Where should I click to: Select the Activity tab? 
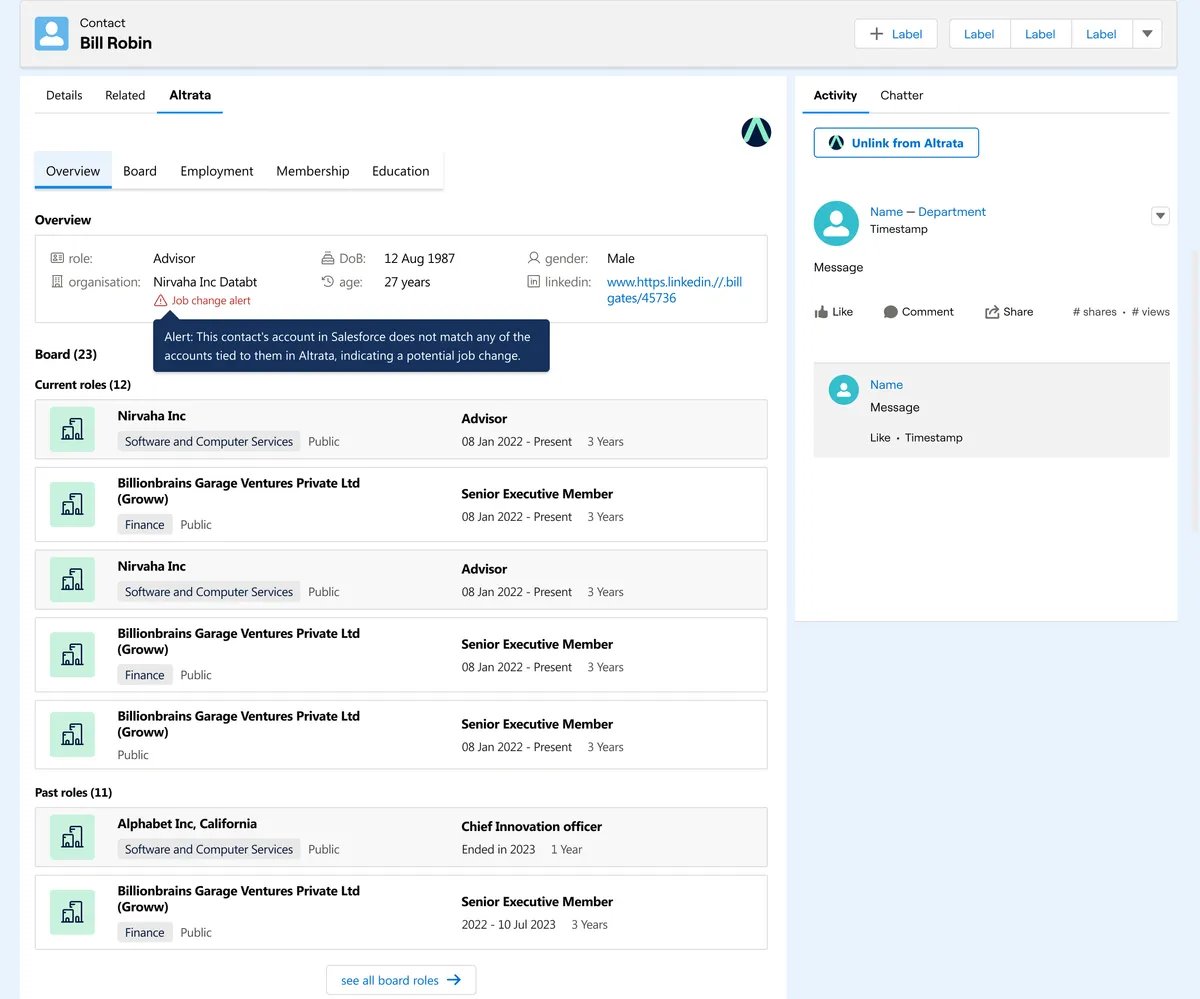pos(835,95)
